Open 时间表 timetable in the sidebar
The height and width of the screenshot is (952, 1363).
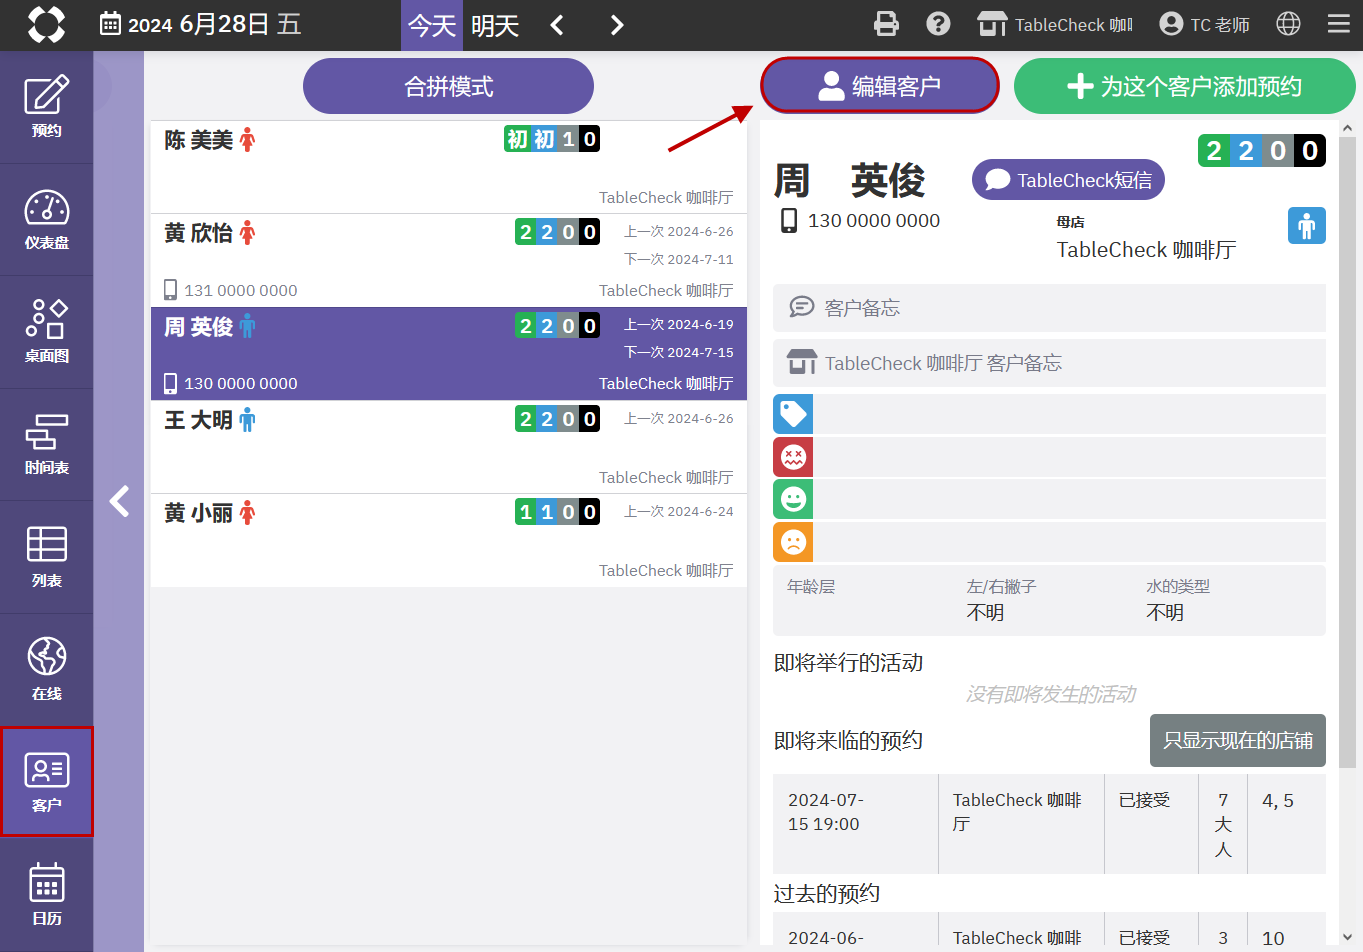click(46, 445)
